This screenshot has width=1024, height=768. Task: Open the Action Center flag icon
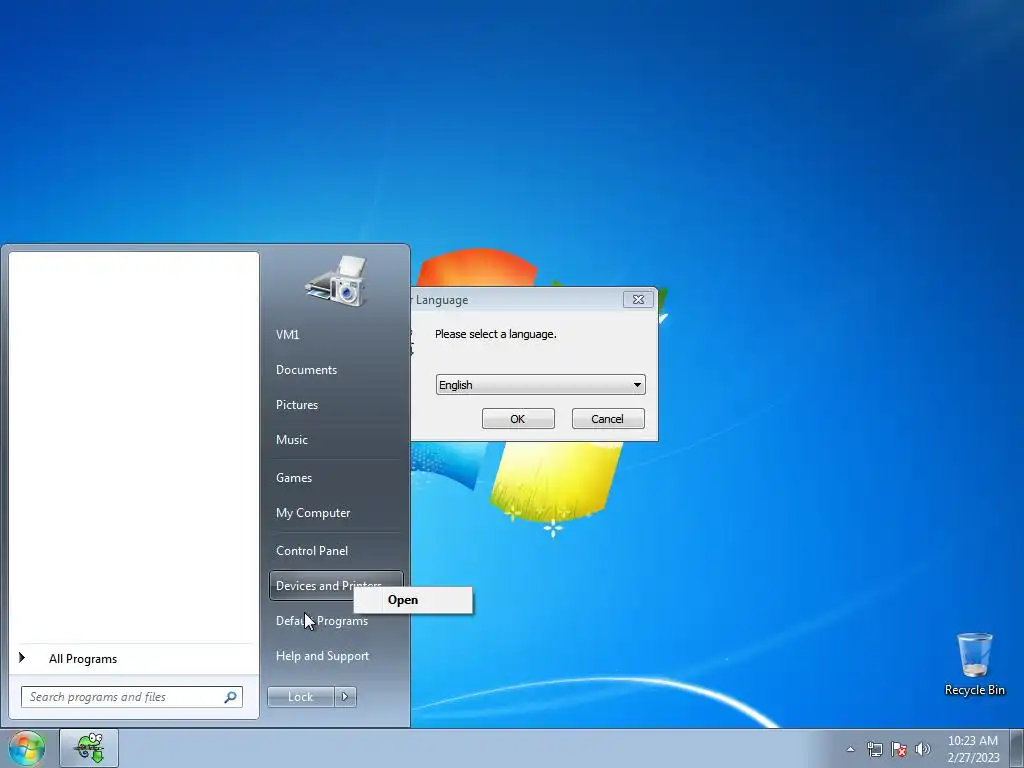click(899, 749)
